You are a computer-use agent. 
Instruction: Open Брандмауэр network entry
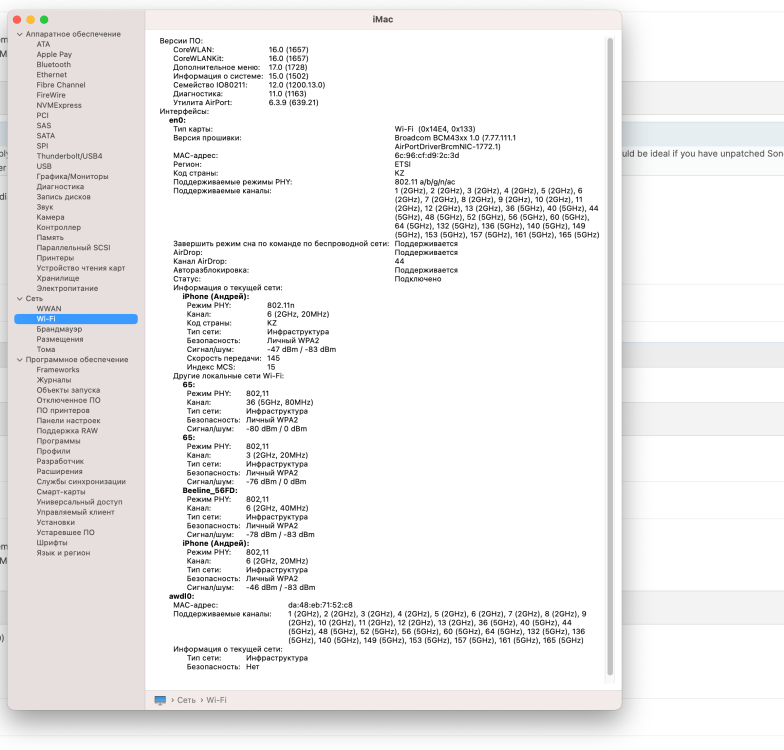59,330
